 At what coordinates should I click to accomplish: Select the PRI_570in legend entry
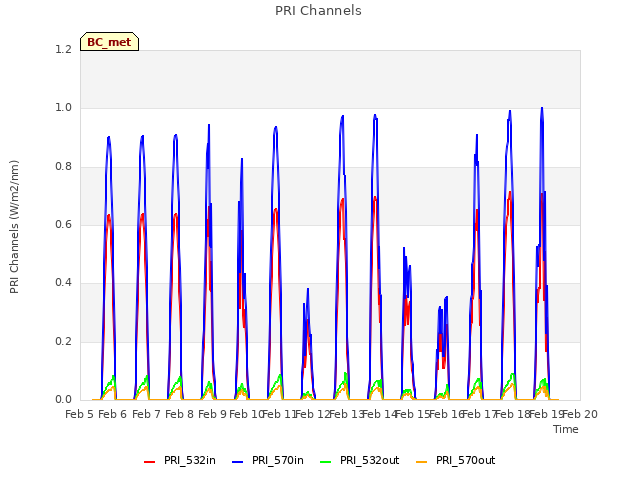[x=267, y=460]
